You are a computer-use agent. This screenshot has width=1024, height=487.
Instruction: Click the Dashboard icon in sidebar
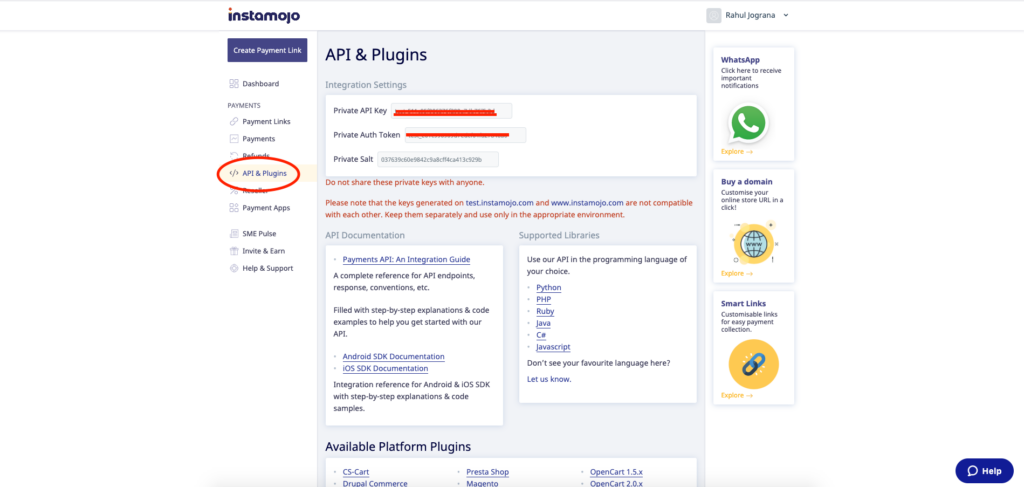[x=234, y=84]
